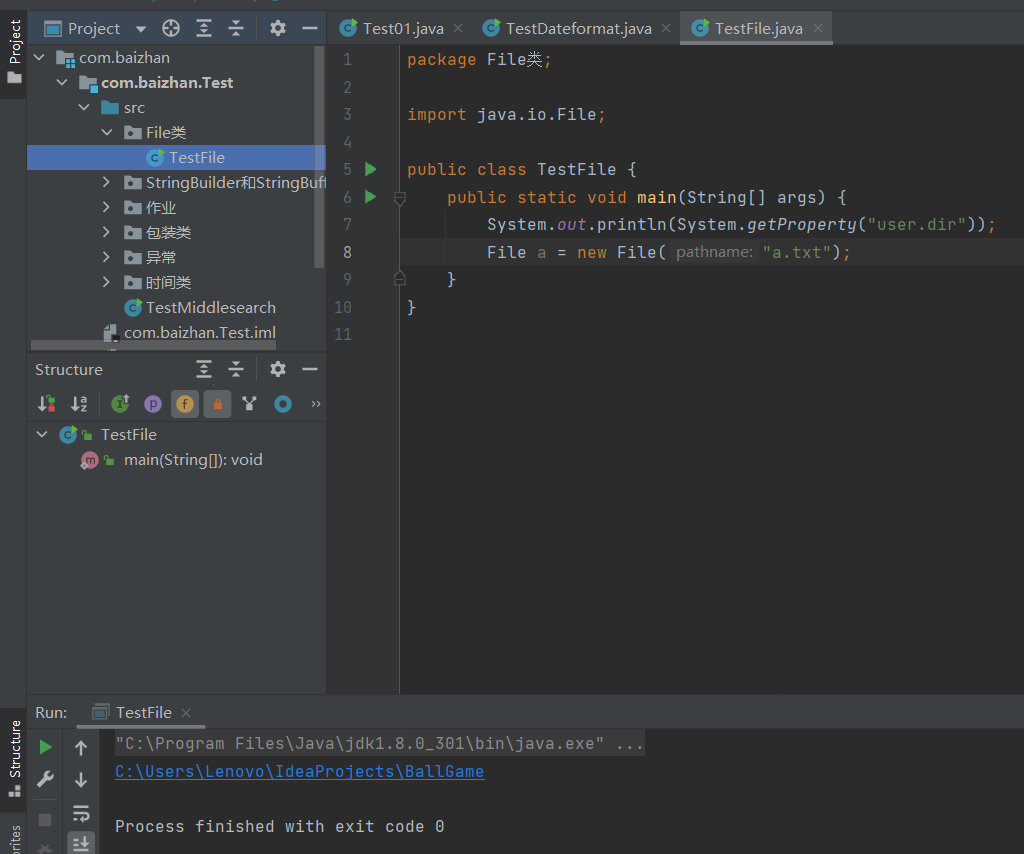Screen dimensions: 1024x854
Task: Collapse the com.baizhan root node
Action: pyautogui.click(x=40, y=57)
